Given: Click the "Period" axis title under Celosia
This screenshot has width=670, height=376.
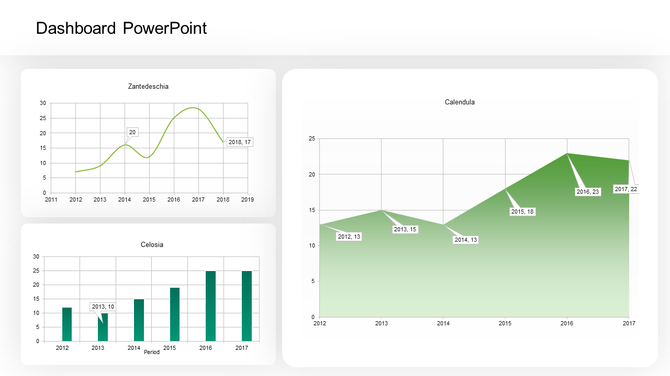Looking at the screenshot, I should [x=152, y=352].
